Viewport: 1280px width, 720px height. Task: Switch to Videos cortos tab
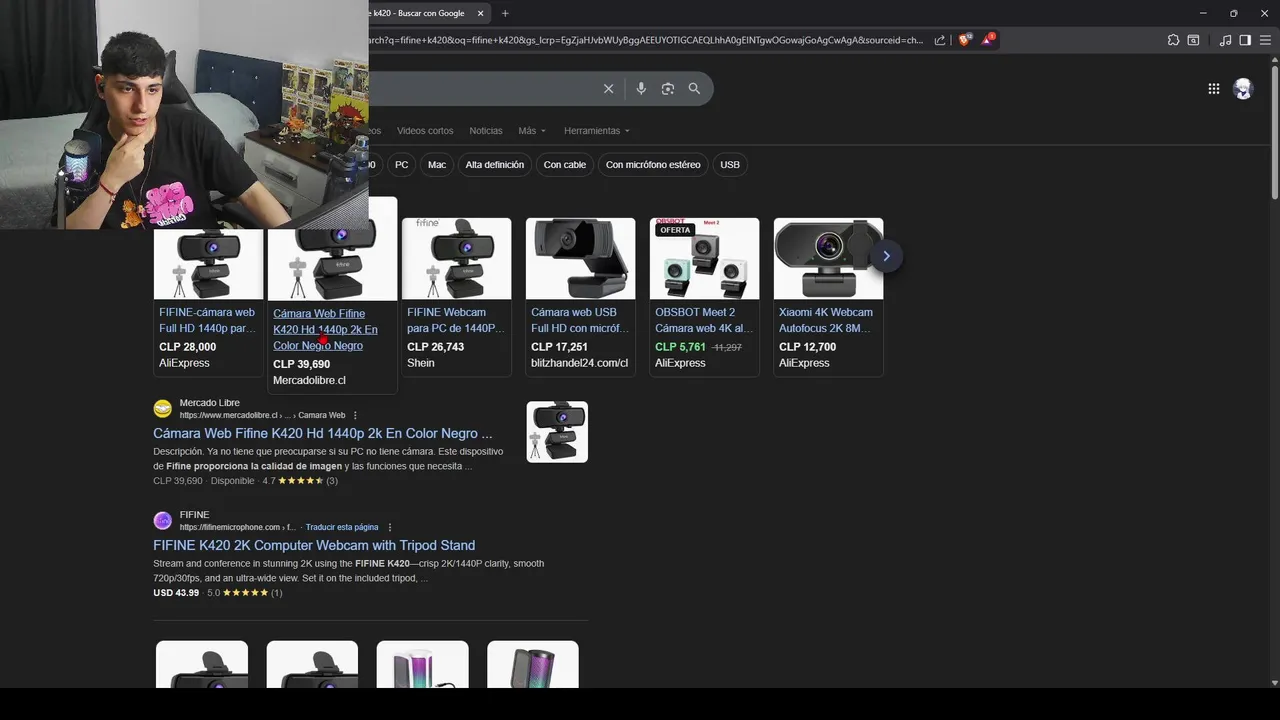[425, 131]
